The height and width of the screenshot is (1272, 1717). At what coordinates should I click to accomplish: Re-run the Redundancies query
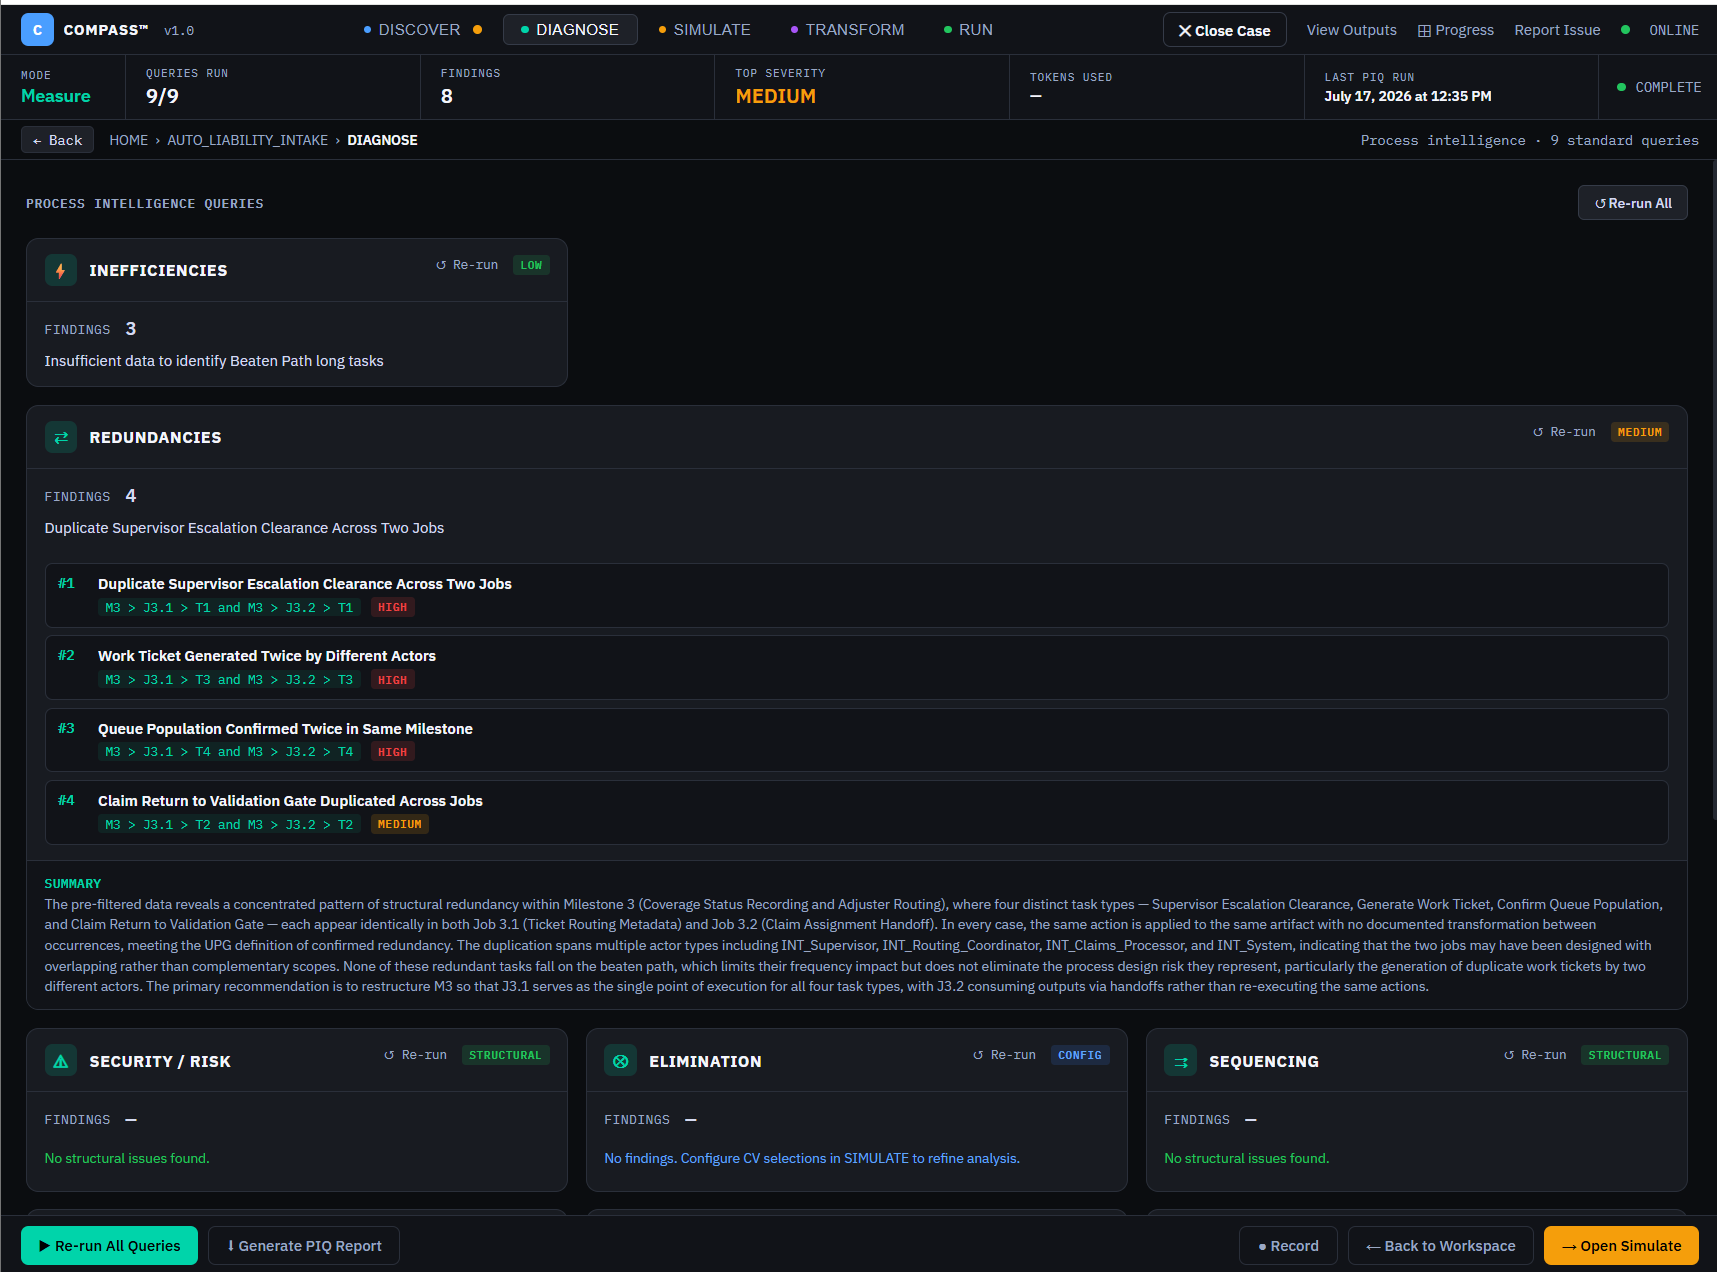[1564, 432]
